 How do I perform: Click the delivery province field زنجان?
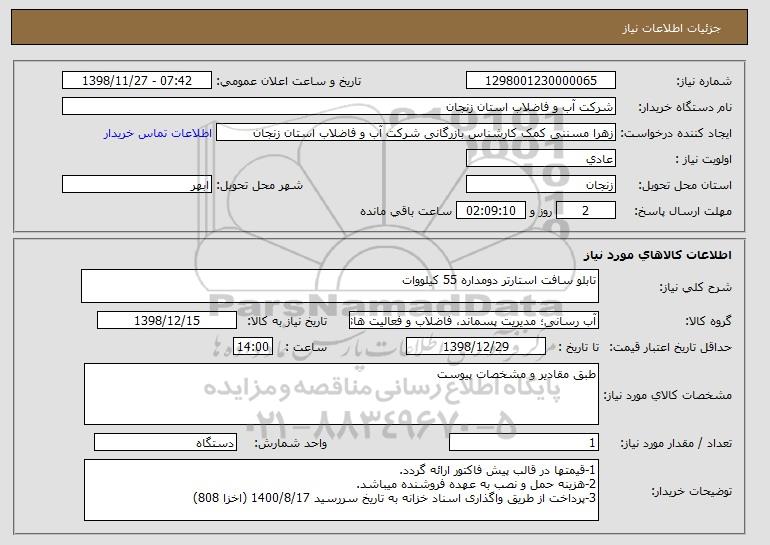pyautogui.click(x=541, y=185)
